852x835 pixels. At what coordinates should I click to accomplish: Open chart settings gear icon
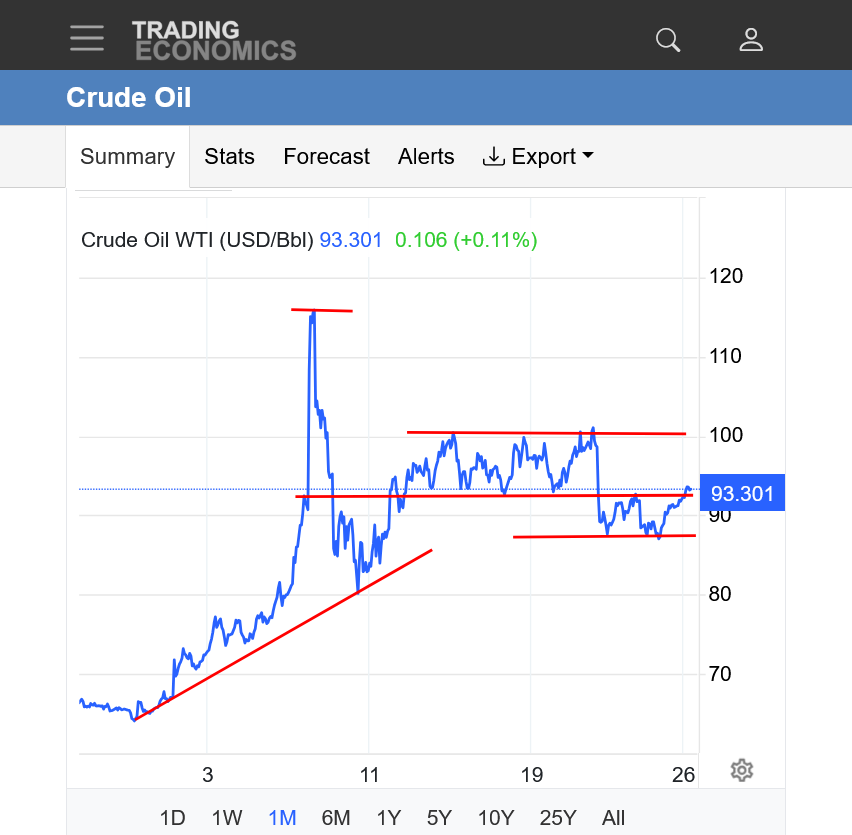(x=741, y=770)
